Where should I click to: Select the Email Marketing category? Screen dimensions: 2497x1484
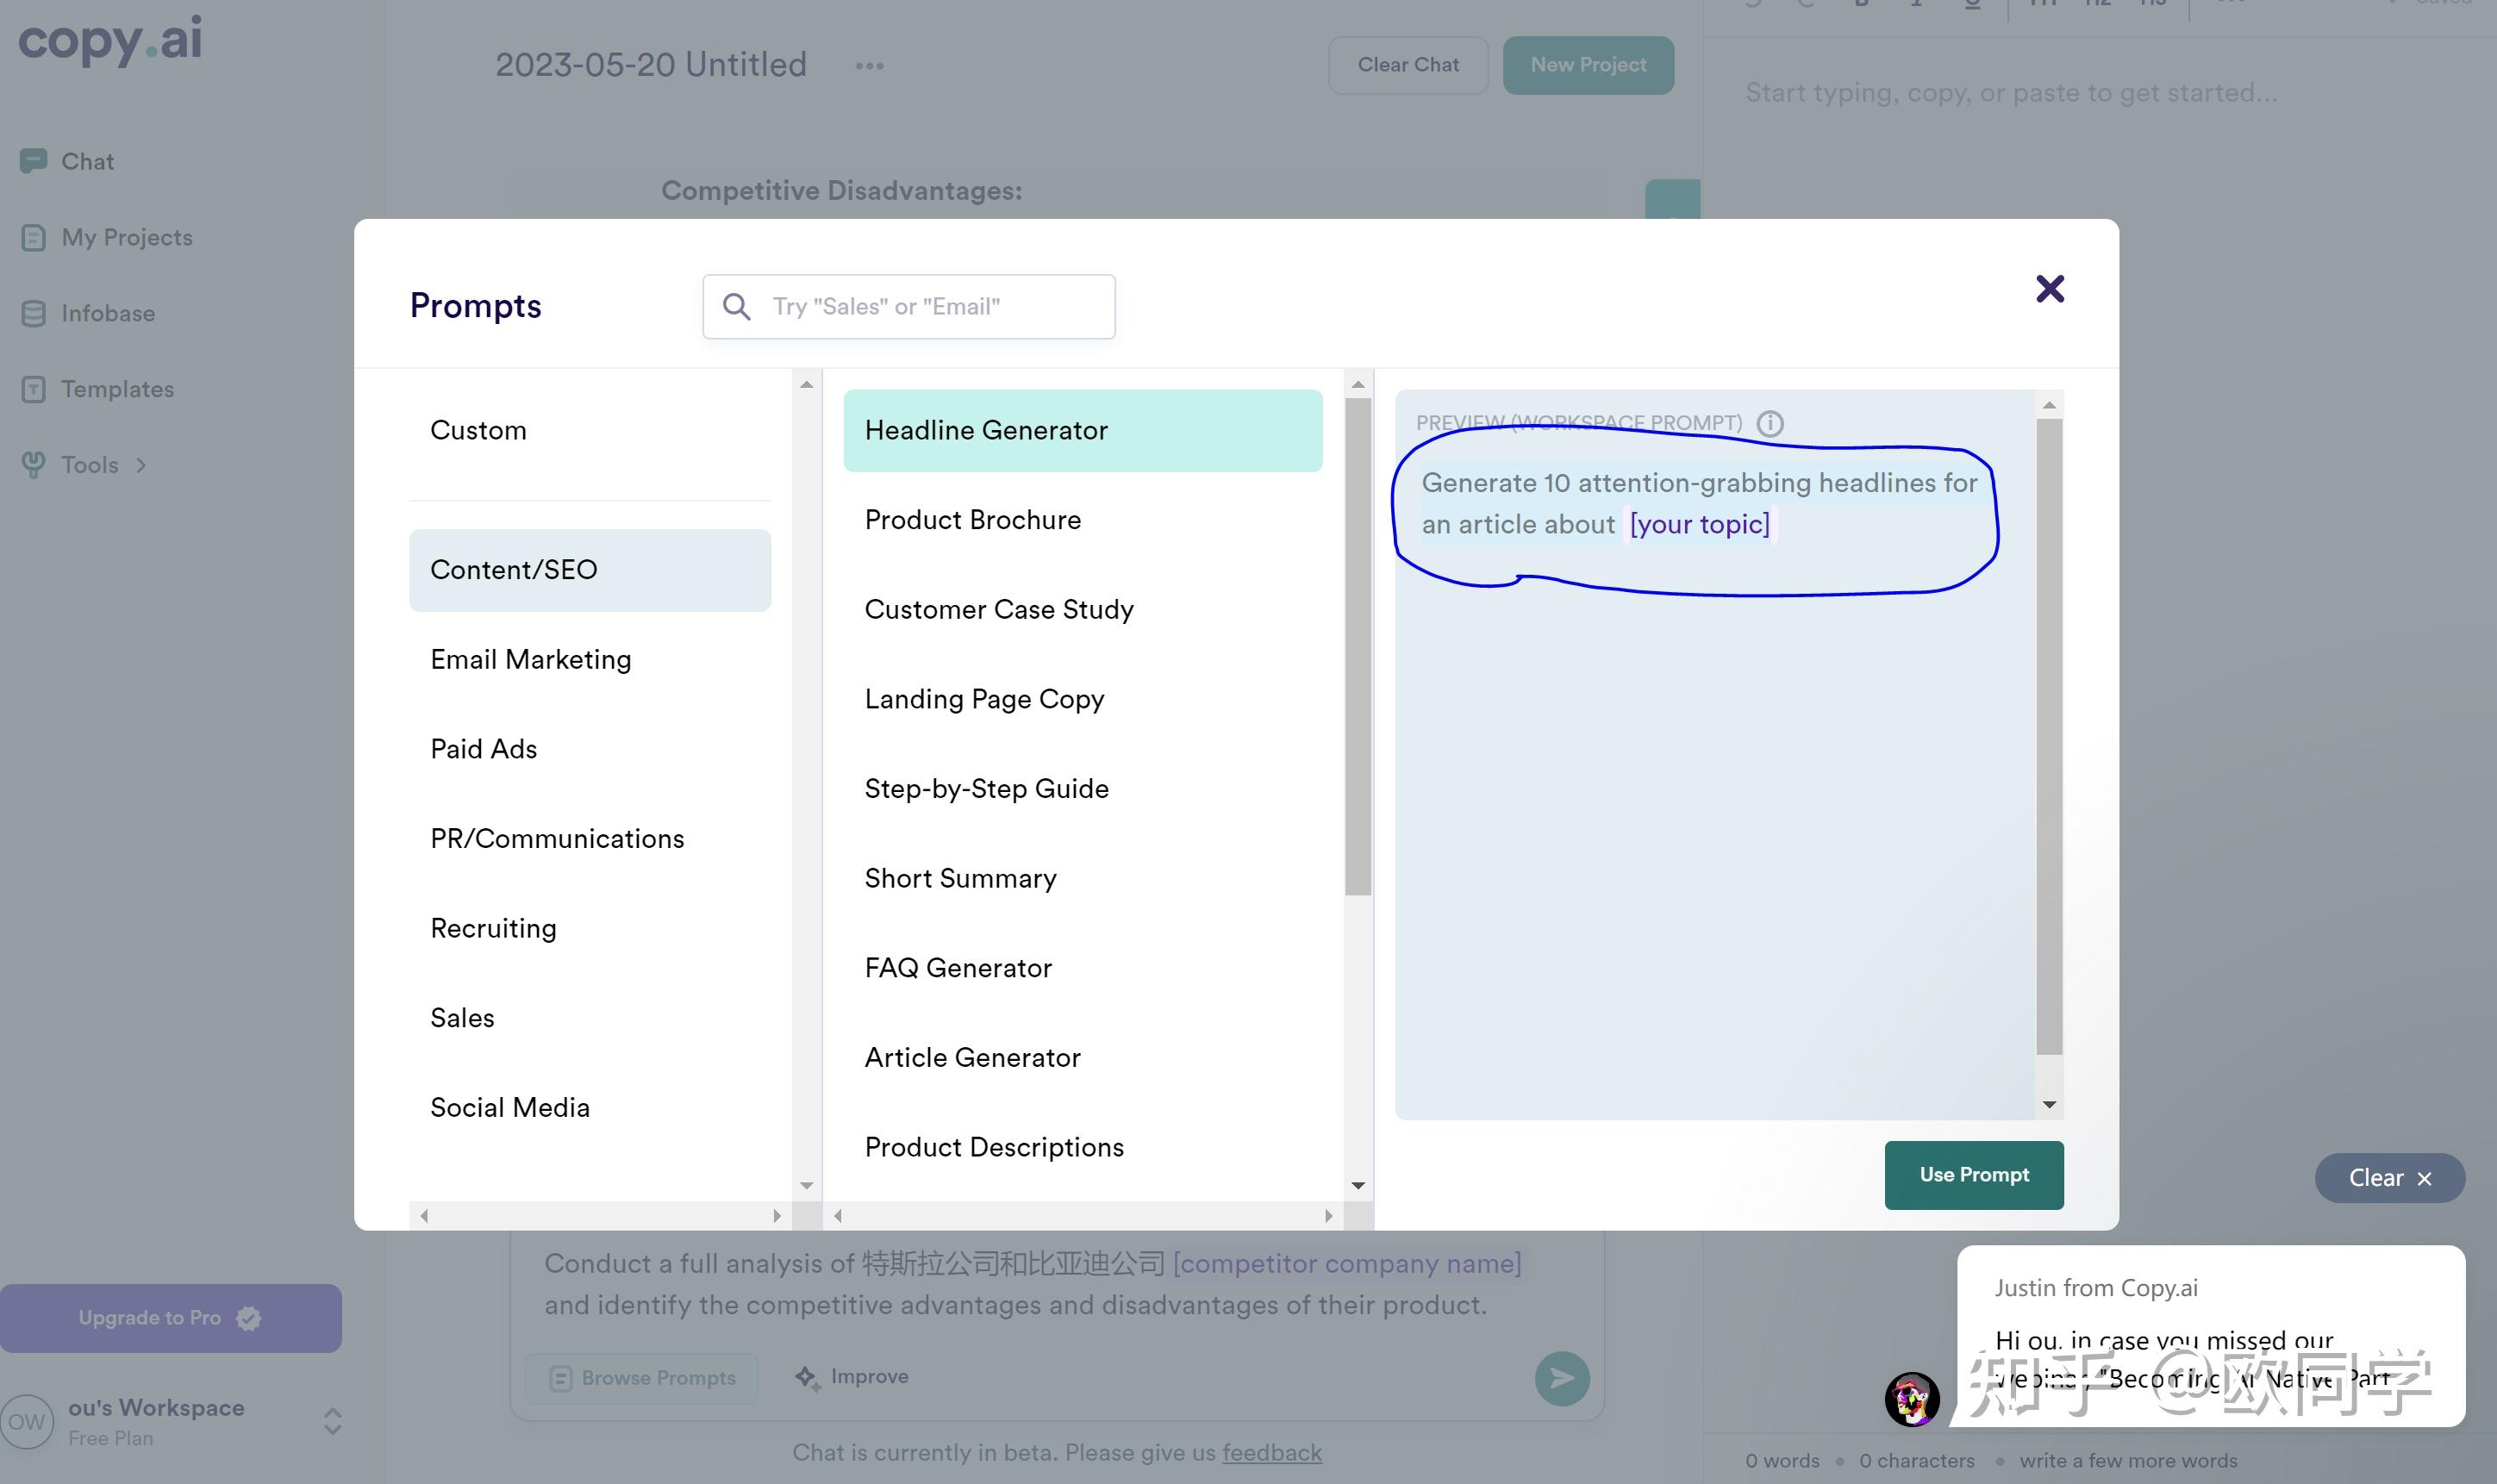[530, 660]
